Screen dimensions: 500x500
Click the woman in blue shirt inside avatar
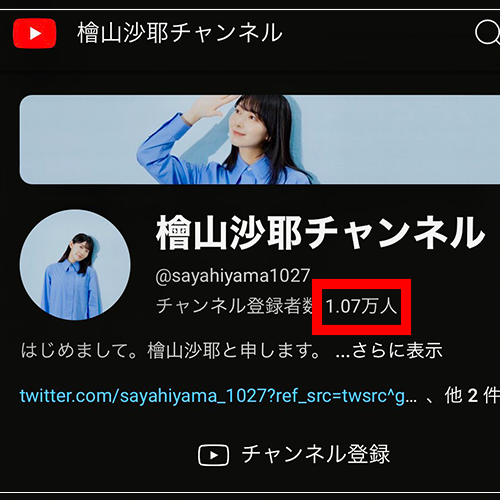72,277
